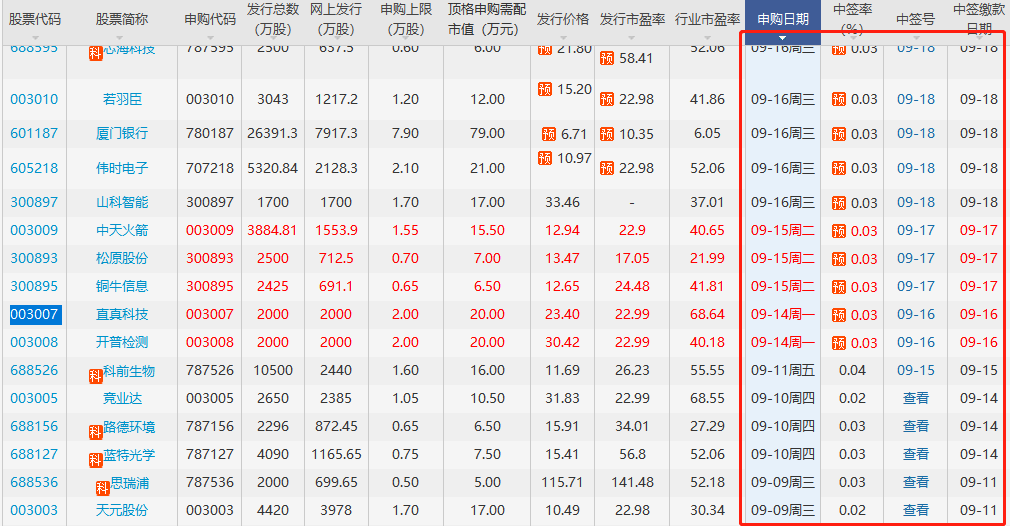Click 查看 in the 蓝特光学 row
Screen dimensions: 1010x526
point(915,454)
